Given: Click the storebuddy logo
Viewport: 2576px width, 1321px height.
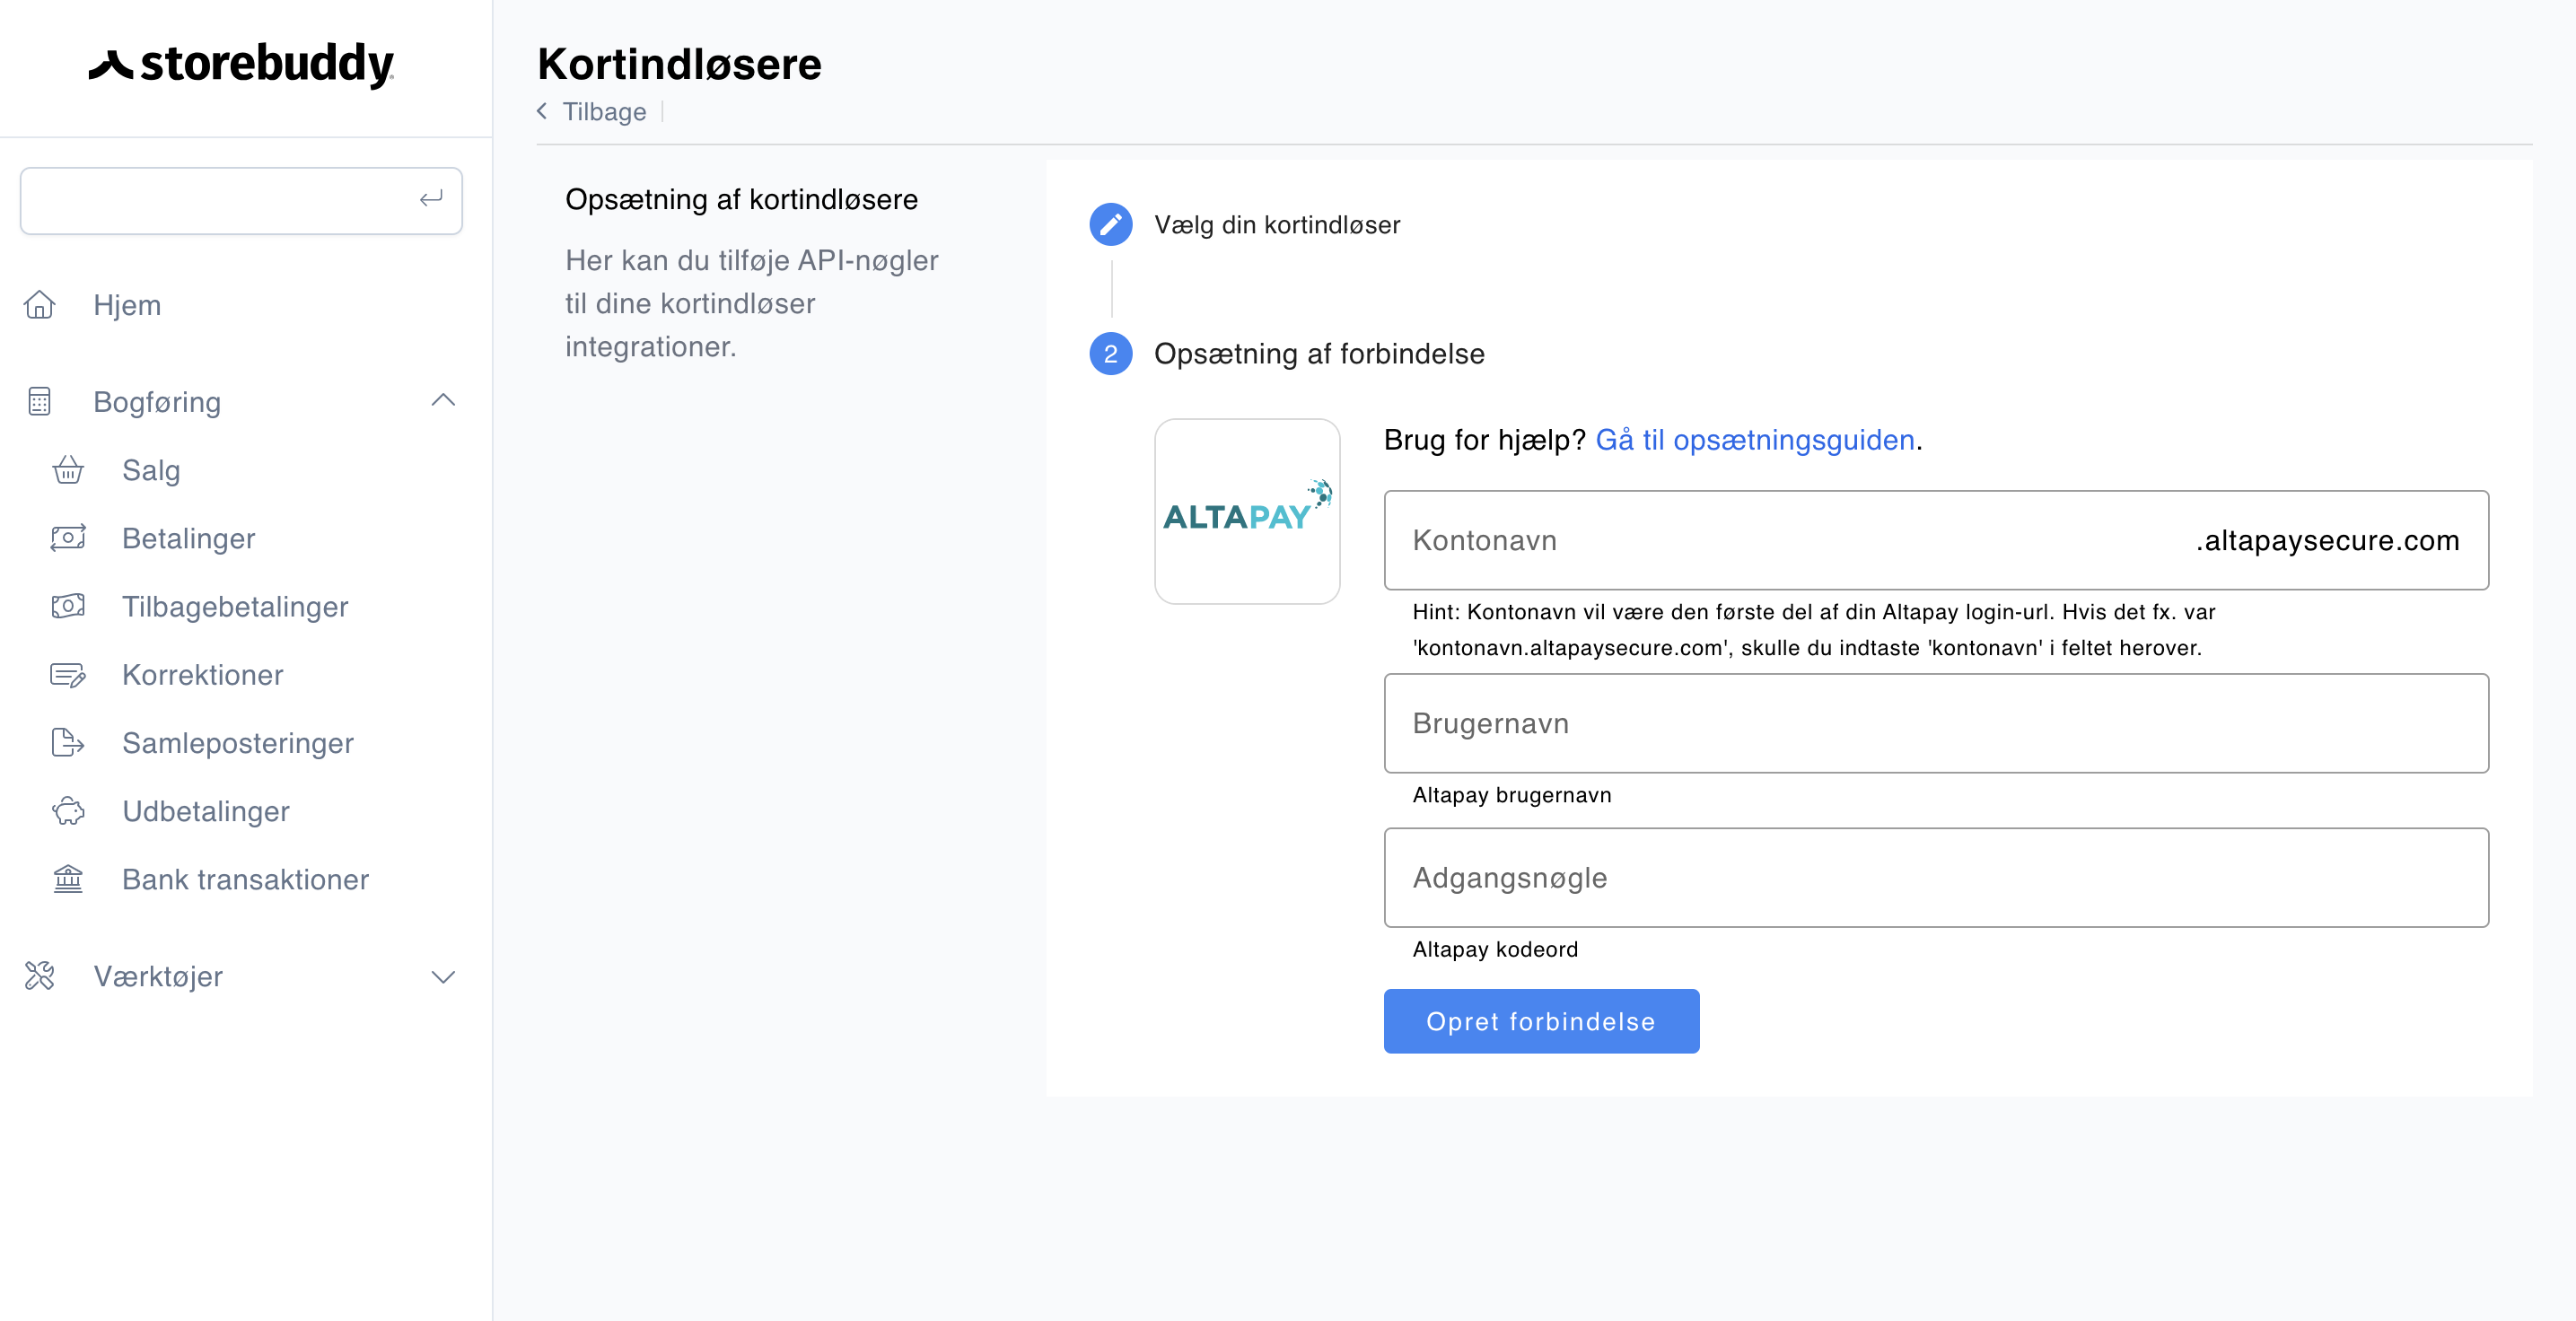Looking at the screenshot, I should click(x=242, y=65).
